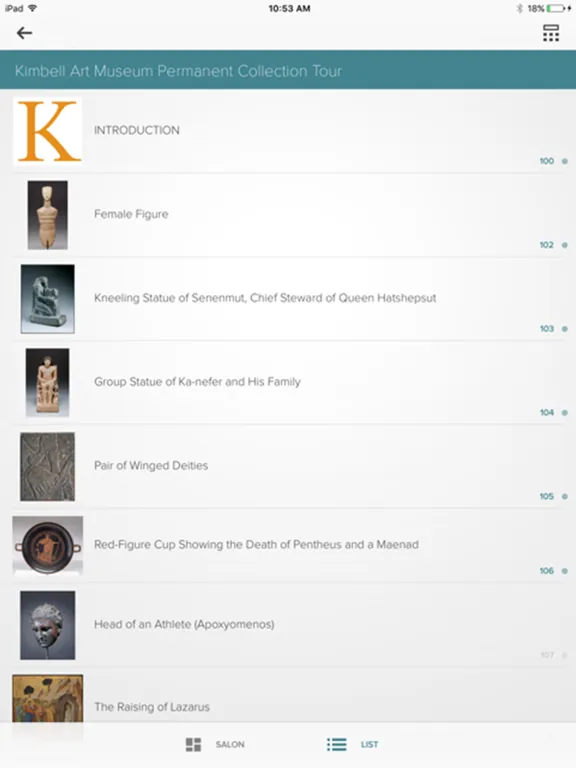Viewport: 576px width, 768px height.
Task: Open The Raising of Lazarus thumbnail
Action: pos(48,698)
